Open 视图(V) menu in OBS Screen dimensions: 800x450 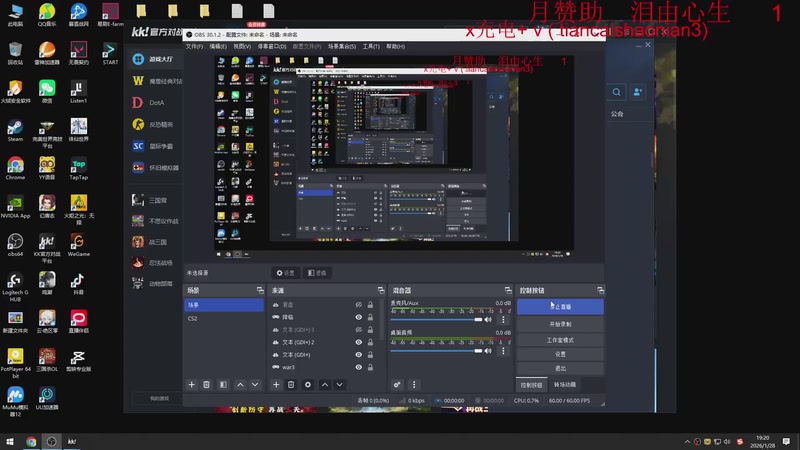click(x=242, y=46)
